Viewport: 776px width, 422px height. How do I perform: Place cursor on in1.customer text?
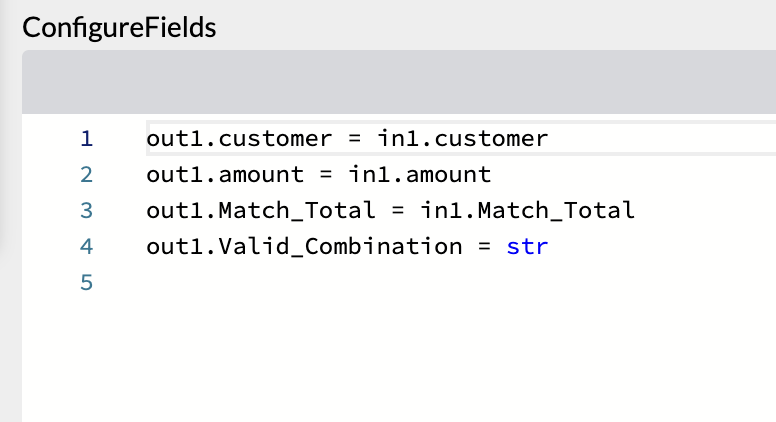pyautogui.click(x=463, y=138)
